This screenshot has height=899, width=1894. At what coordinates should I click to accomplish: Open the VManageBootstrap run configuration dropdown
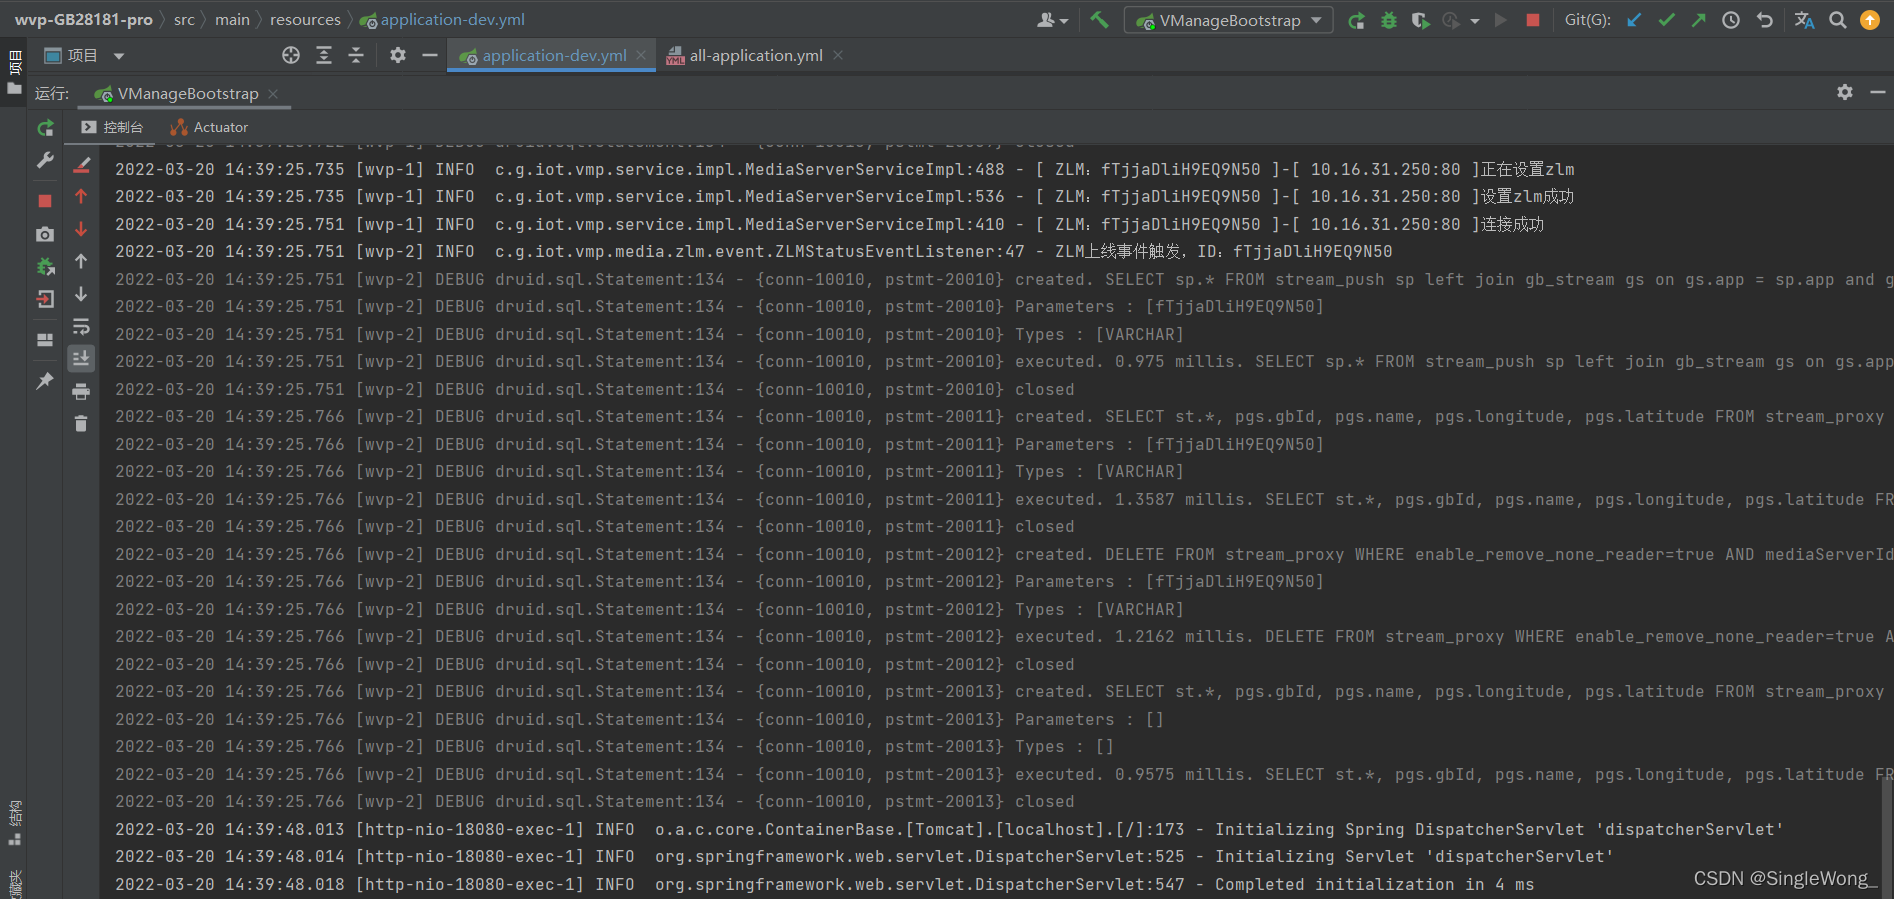(1229, 20)
